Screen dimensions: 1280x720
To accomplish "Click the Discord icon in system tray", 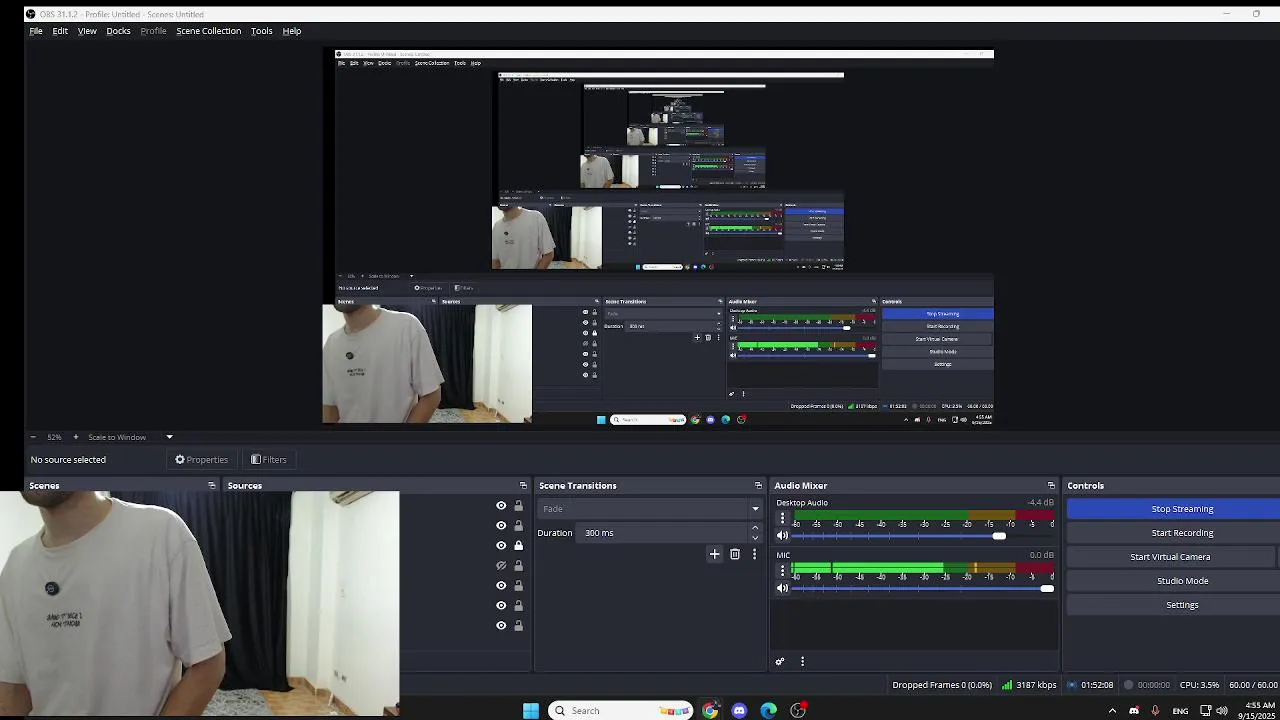I will (x=1134, y=711).
